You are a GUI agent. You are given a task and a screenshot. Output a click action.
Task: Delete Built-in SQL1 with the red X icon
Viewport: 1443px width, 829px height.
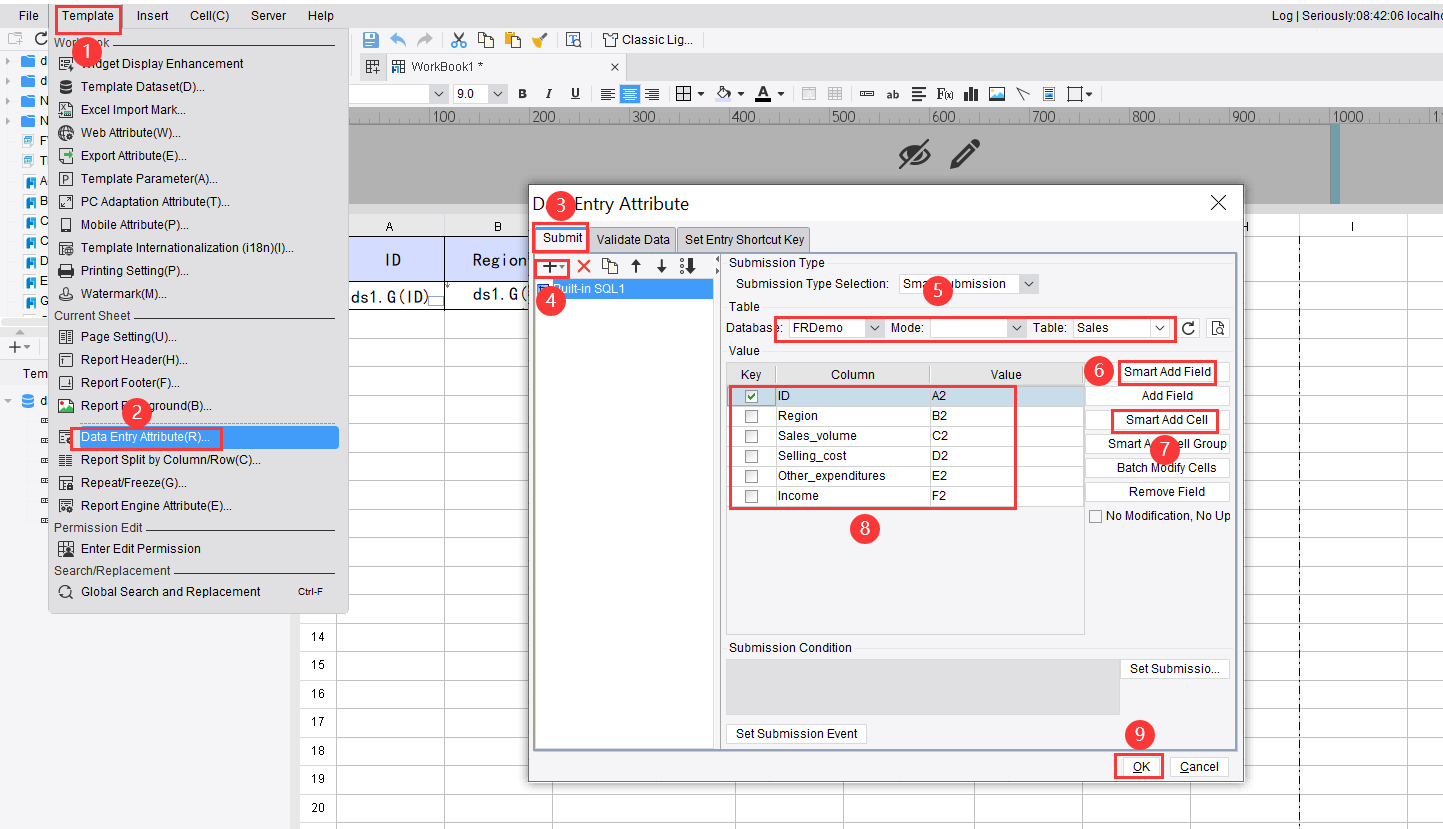(584, 267)
